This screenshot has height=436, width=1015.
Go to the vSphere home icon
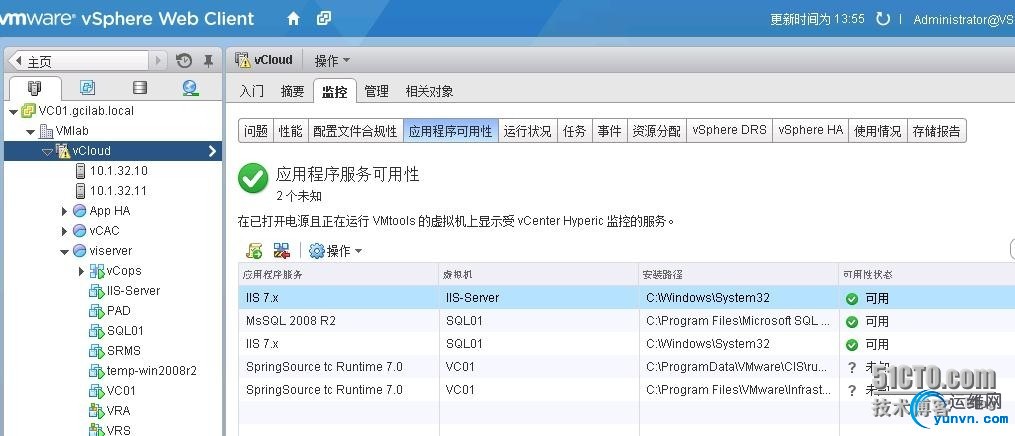click(293, 19)
